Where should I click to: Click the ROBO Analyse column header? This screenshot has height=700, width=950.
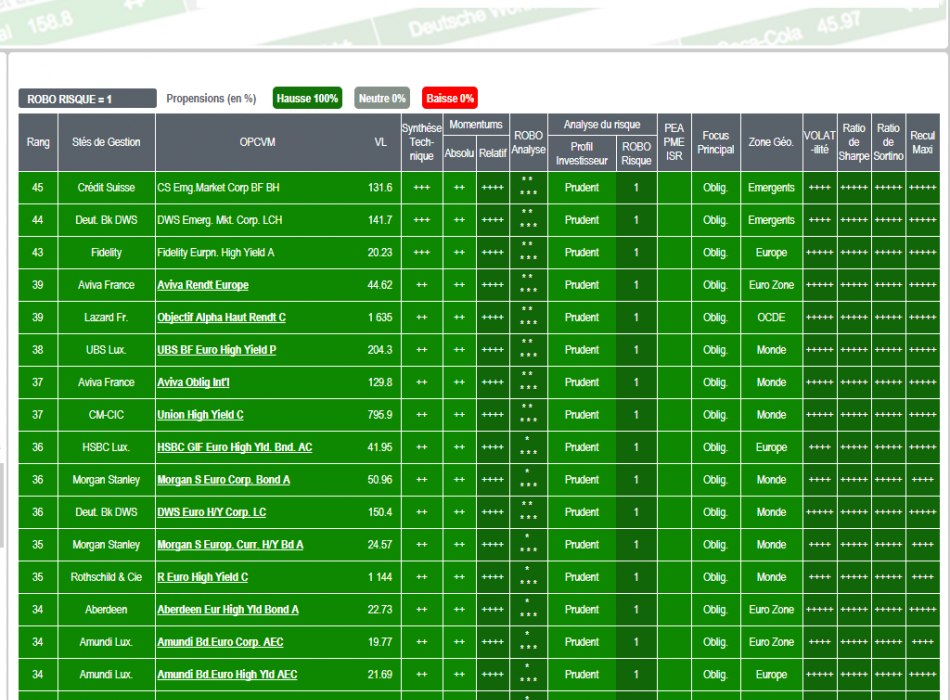528,142
